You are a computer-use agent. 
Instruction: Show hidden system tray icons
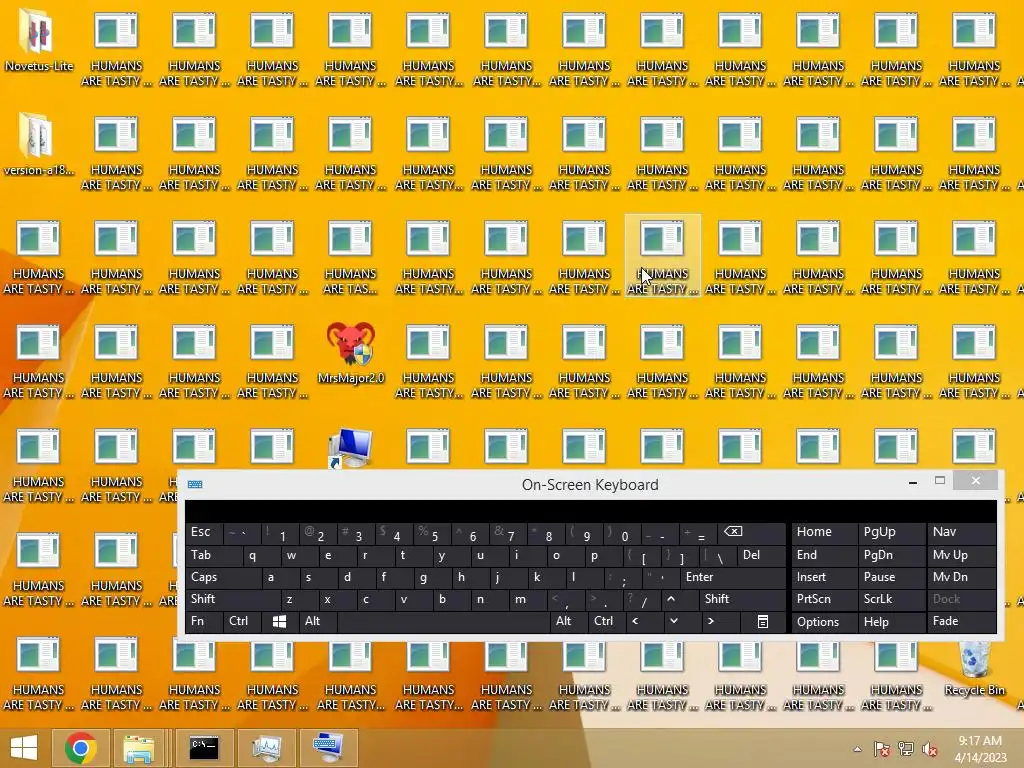(x=857, y=749)
